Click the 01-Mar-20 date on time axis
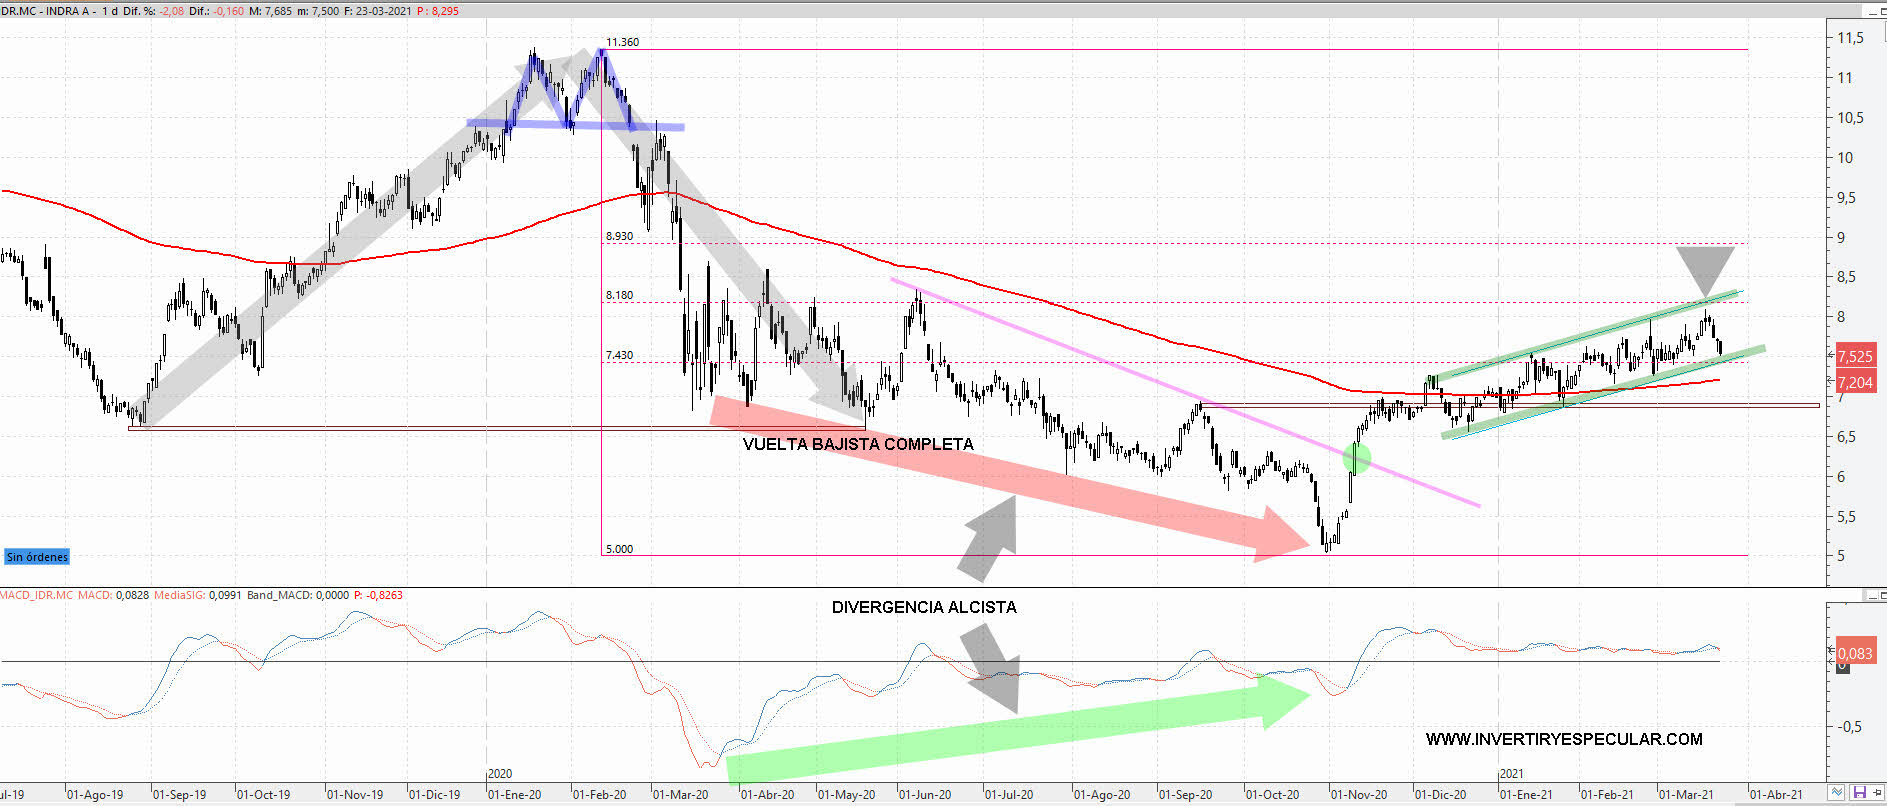This screenshot has width=1887, height=806. point(680,794)
